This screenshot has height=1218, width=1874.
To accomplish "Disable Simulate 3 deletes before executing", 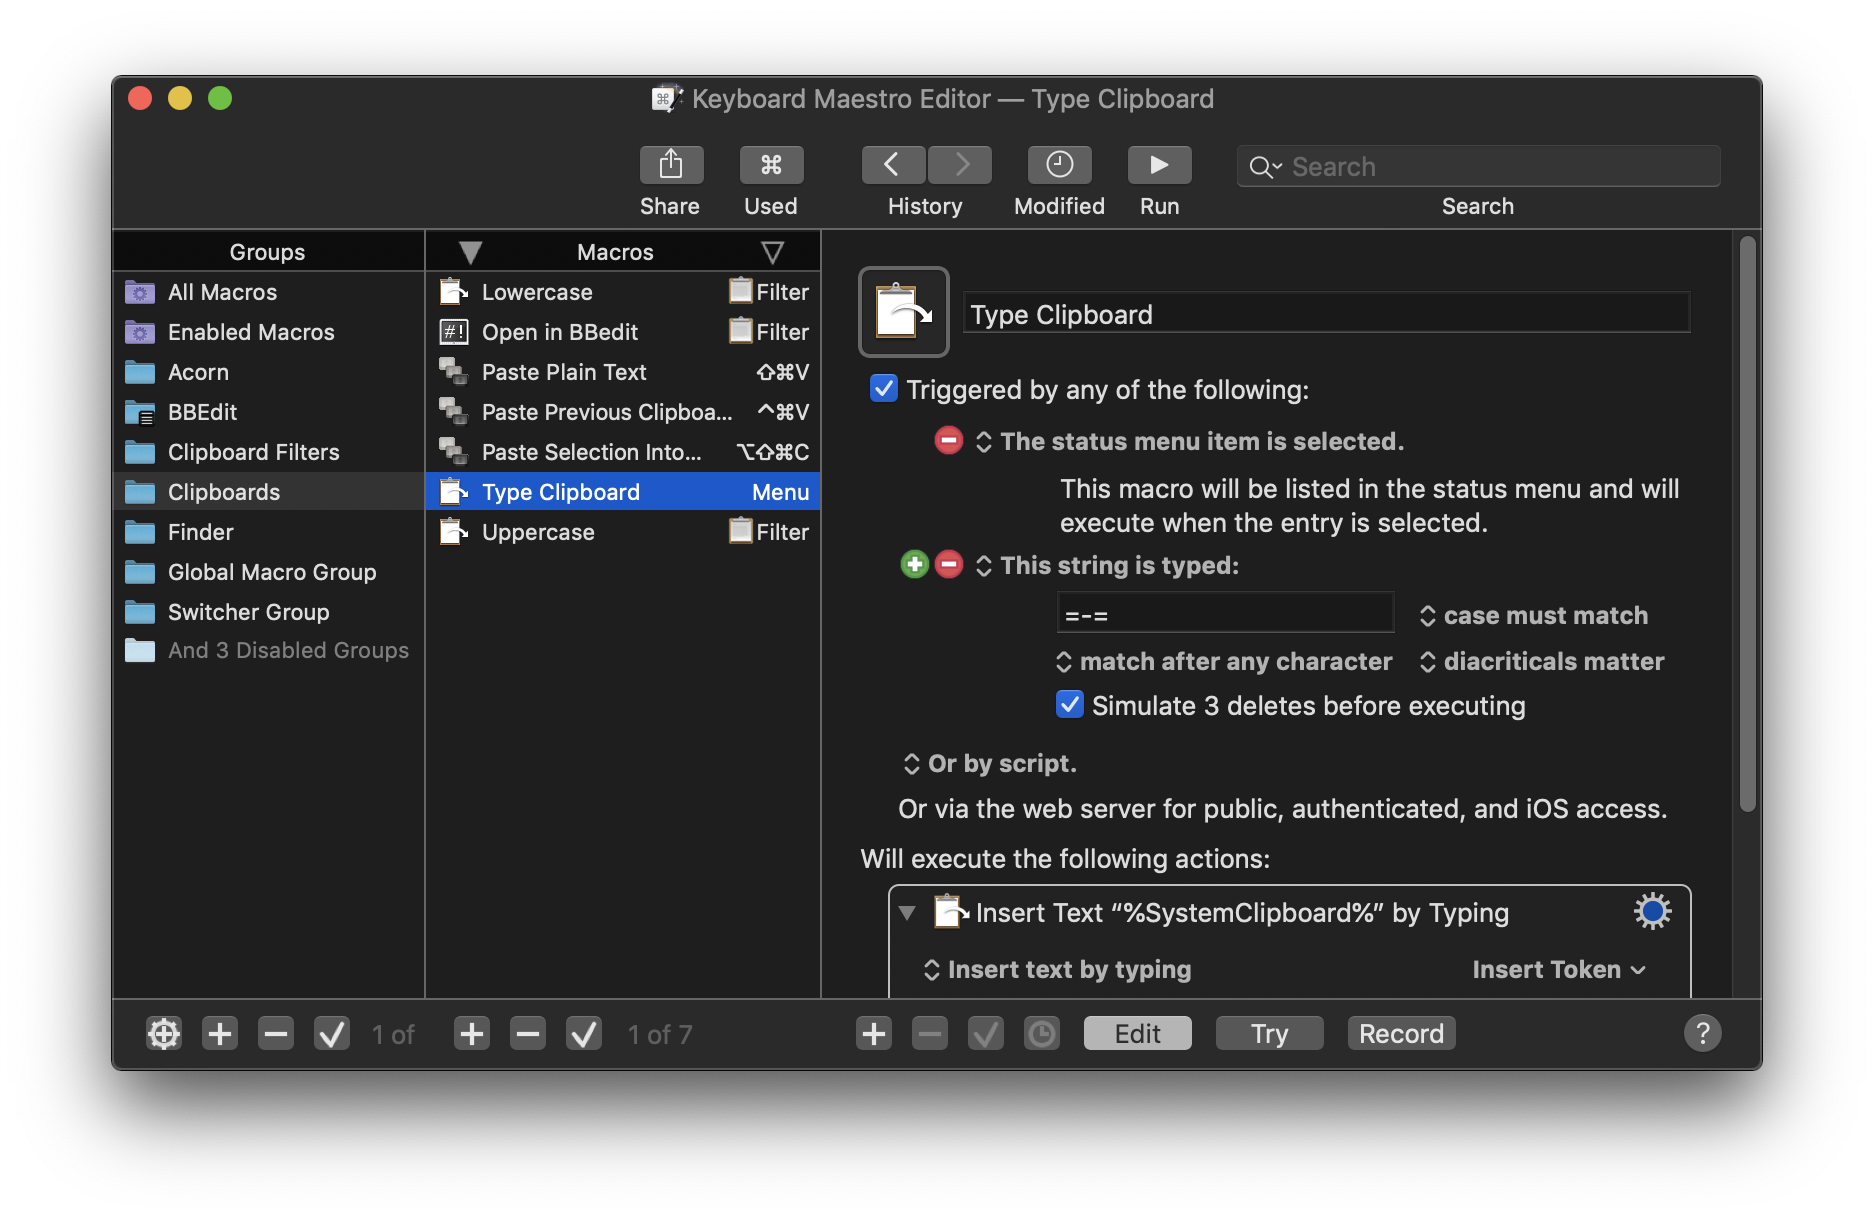I will [1069, 704].
